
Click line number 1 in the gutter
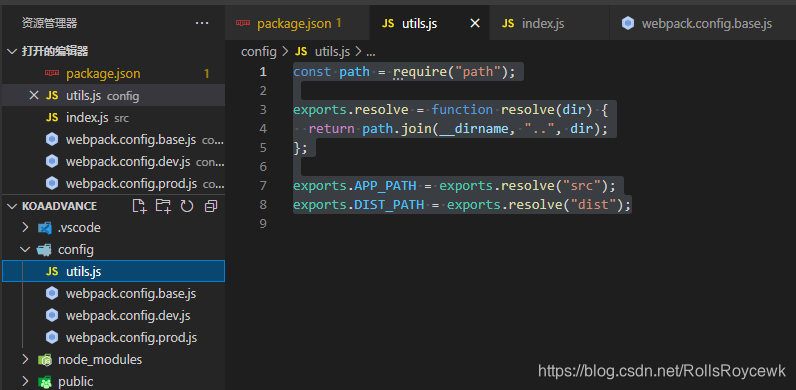tap(262, 72)
